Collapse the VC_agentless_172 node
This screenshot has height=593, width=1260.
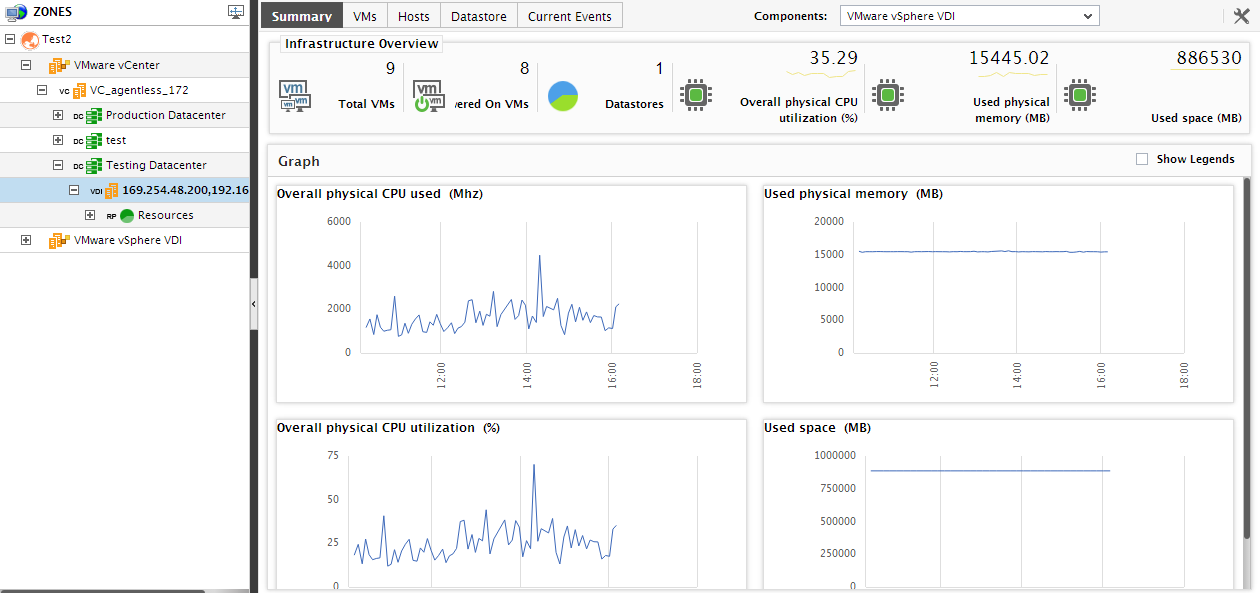42,90
